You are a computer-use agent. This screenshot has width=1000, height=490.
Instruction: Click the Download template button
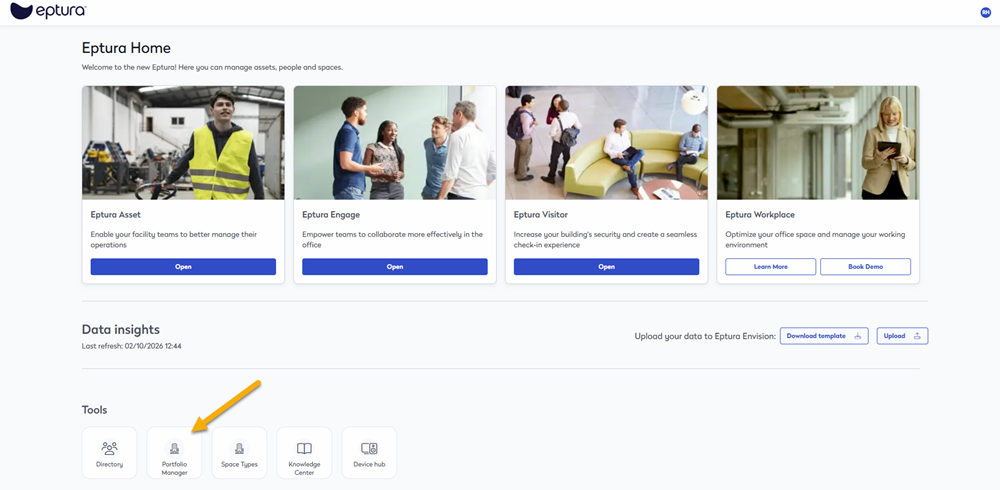pos(823,336)
